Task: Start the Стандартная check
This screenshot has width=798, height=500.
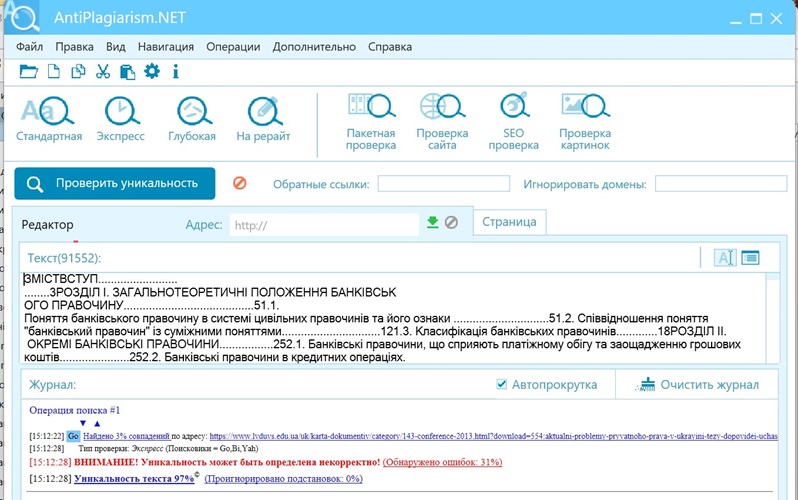Action: coord(49,119)
